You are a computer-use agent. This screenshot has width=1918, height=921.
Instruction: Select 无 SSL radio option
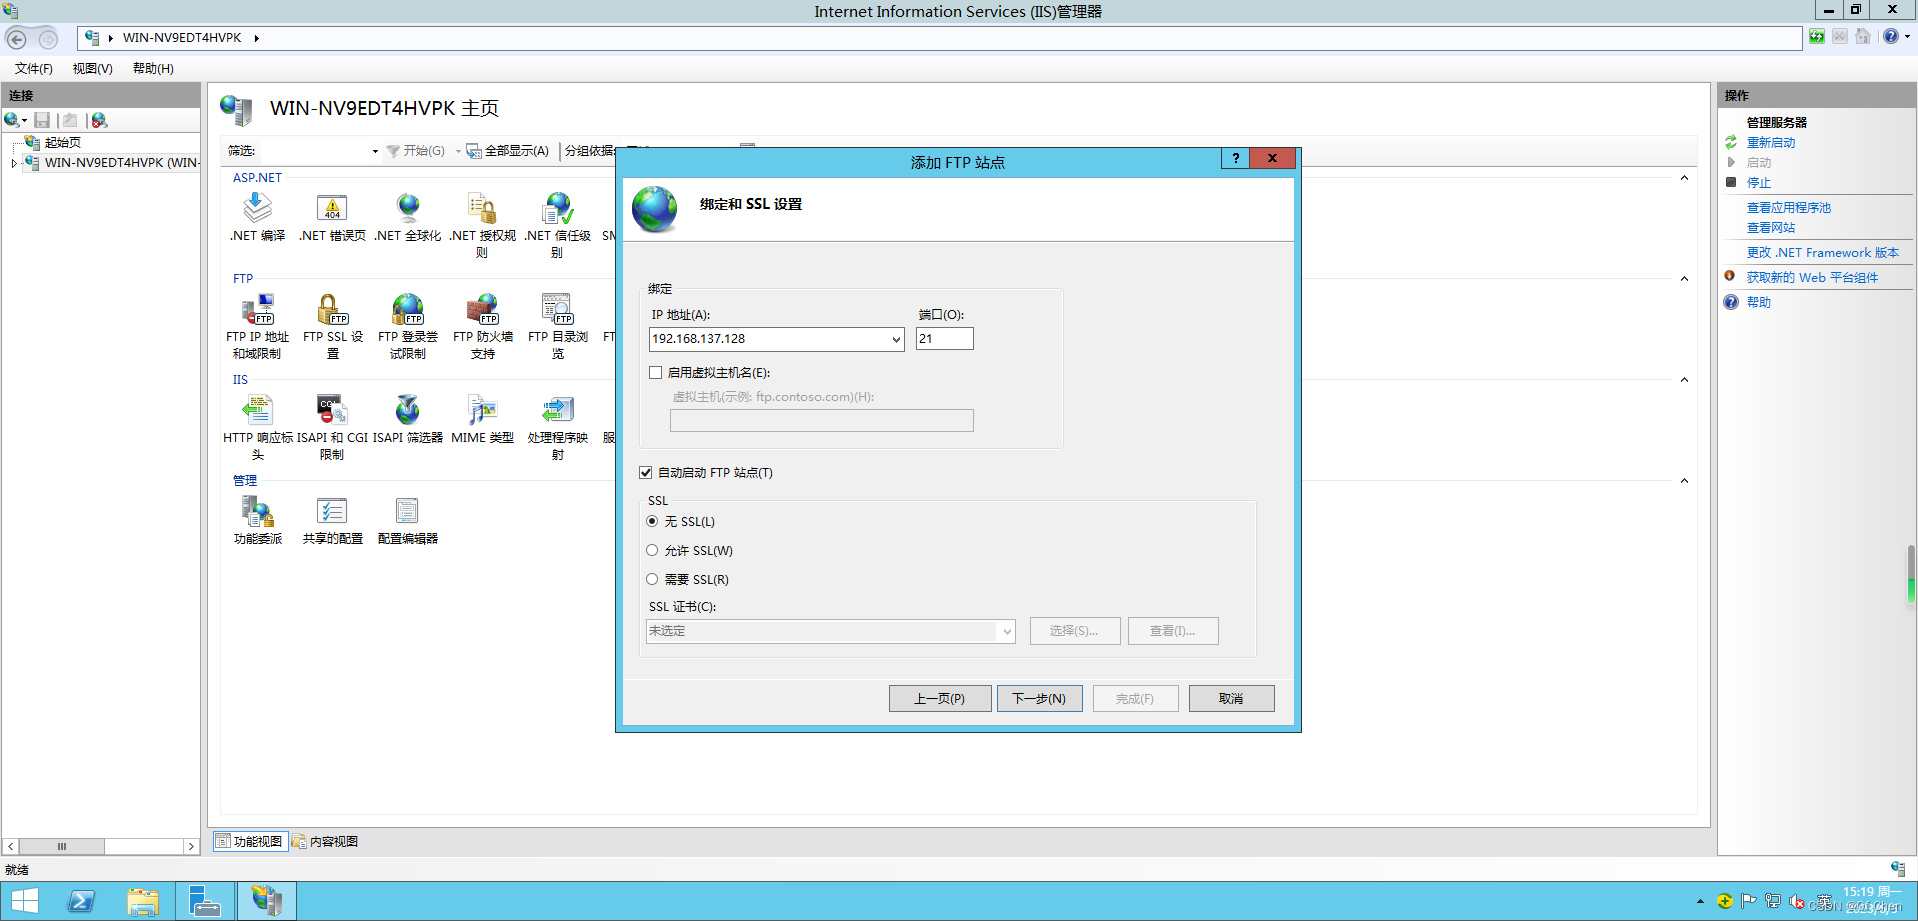pyautogui.click(x=652, y=522)
